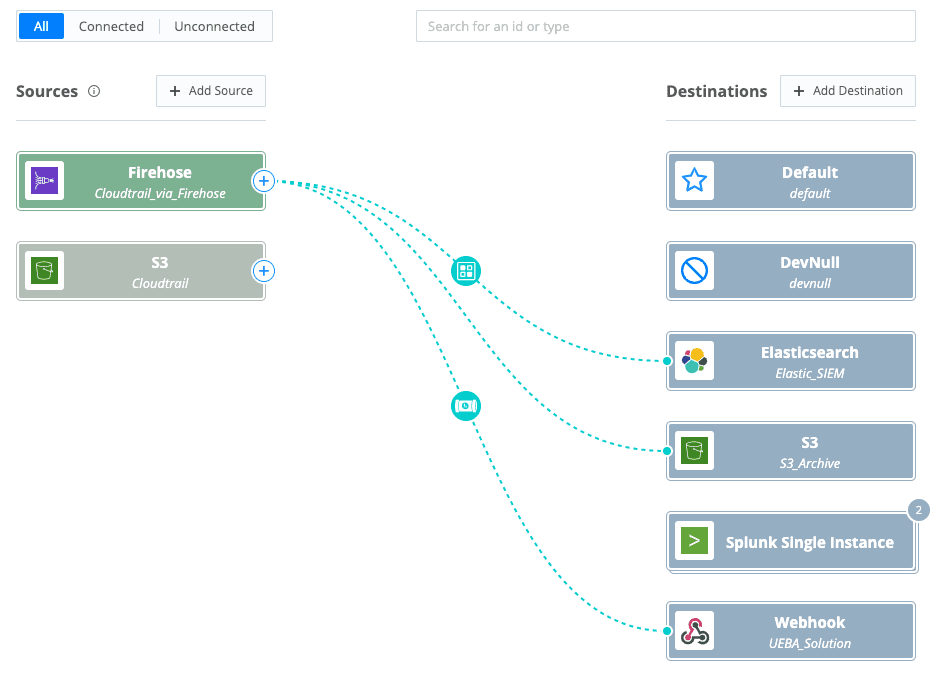
Task: Show the Sources info tooltip icon
Action: pyautogui.click(x=94, y=91)
